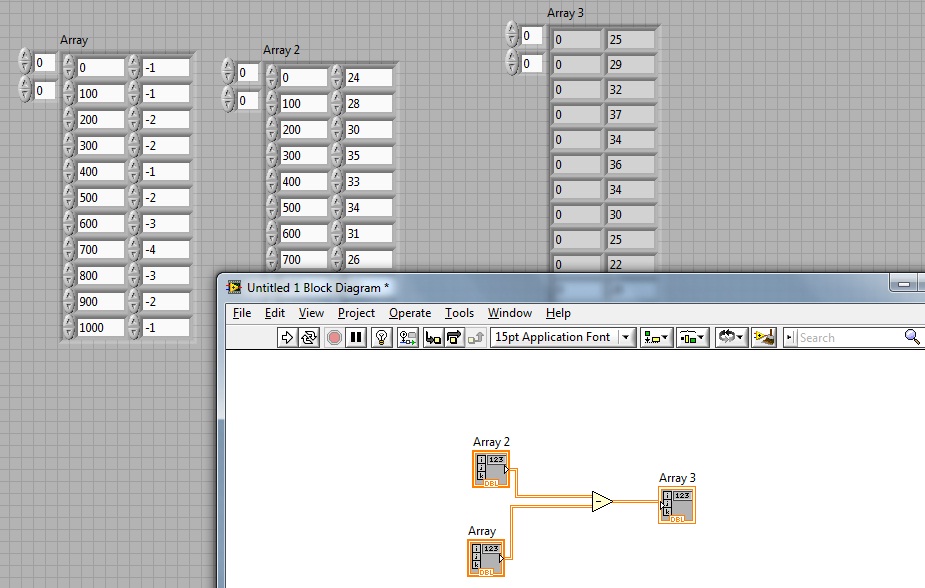Image resolution: width=925 pixels, height=588 pixels.
Task: Select Array 3 cell containing 29
Action: (631, 64)
